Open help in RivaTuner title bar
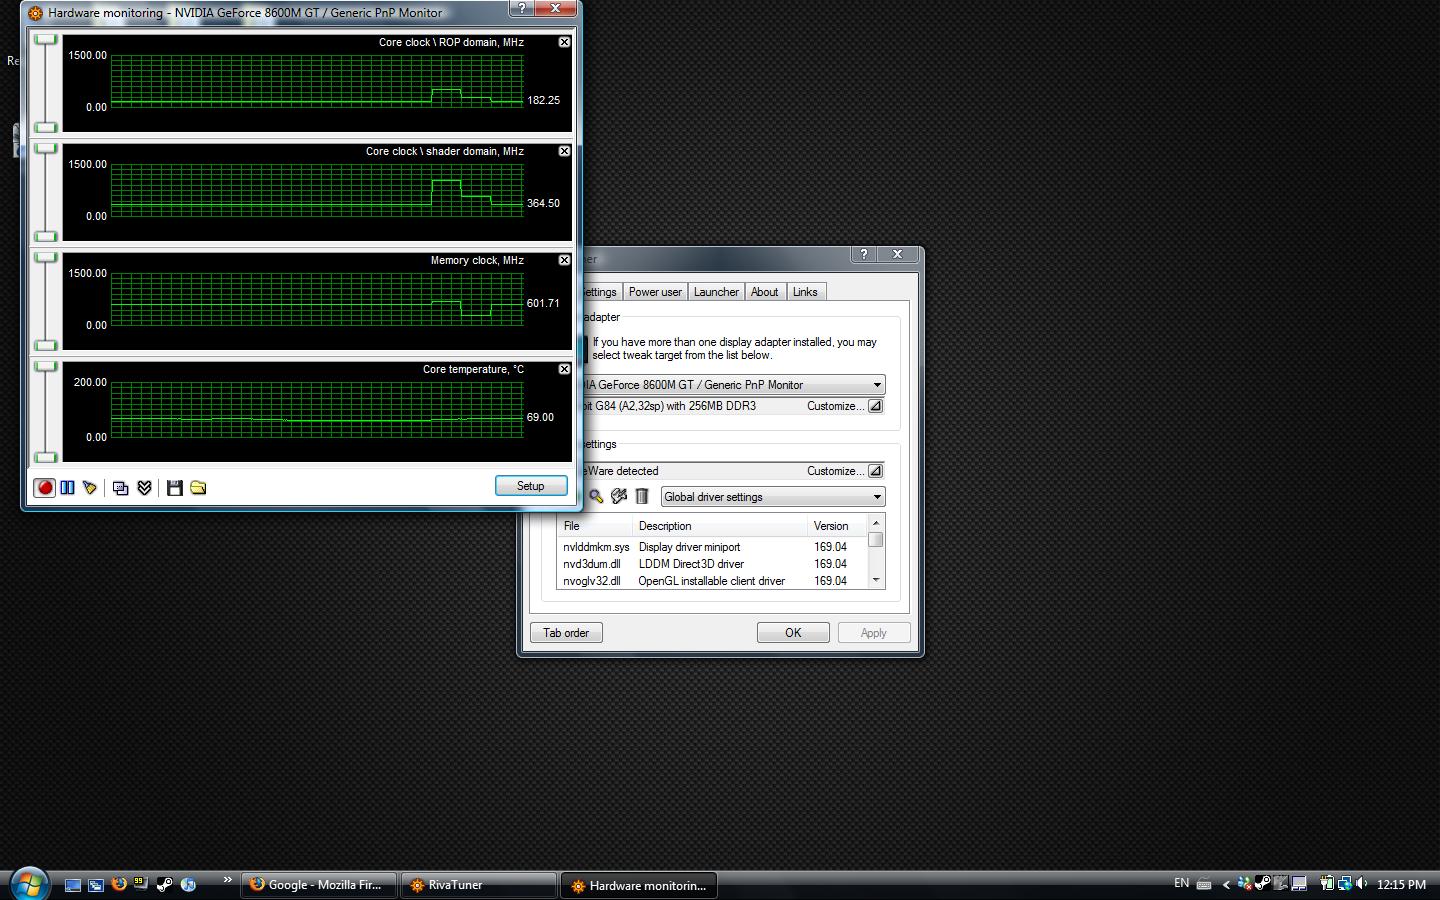Screen dimensions: 1440x900 [864, 255]
